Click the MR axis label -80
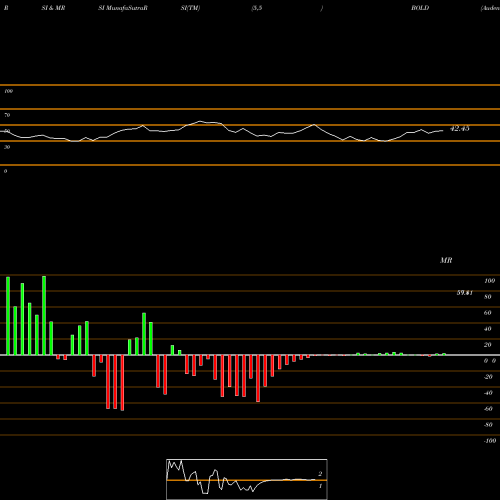This screenshot has width=500, height=500. coord(488,425)
